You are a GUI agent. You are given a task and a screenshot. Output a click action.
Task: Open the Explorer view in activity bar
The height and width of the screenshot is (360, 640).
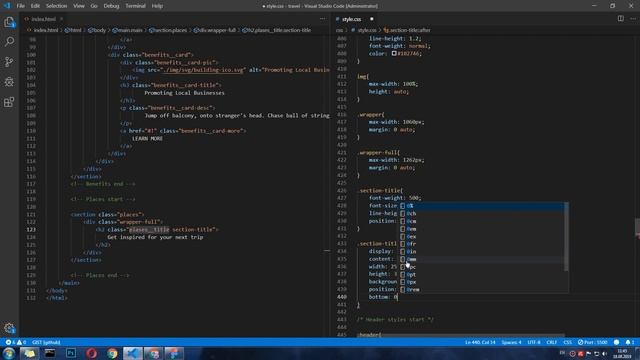tap(9, 22)
